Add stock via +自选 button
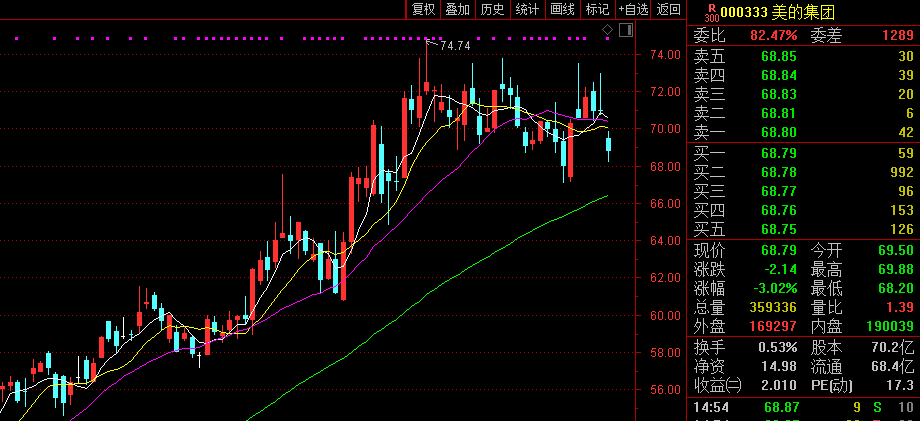 (x=634, y=9)
